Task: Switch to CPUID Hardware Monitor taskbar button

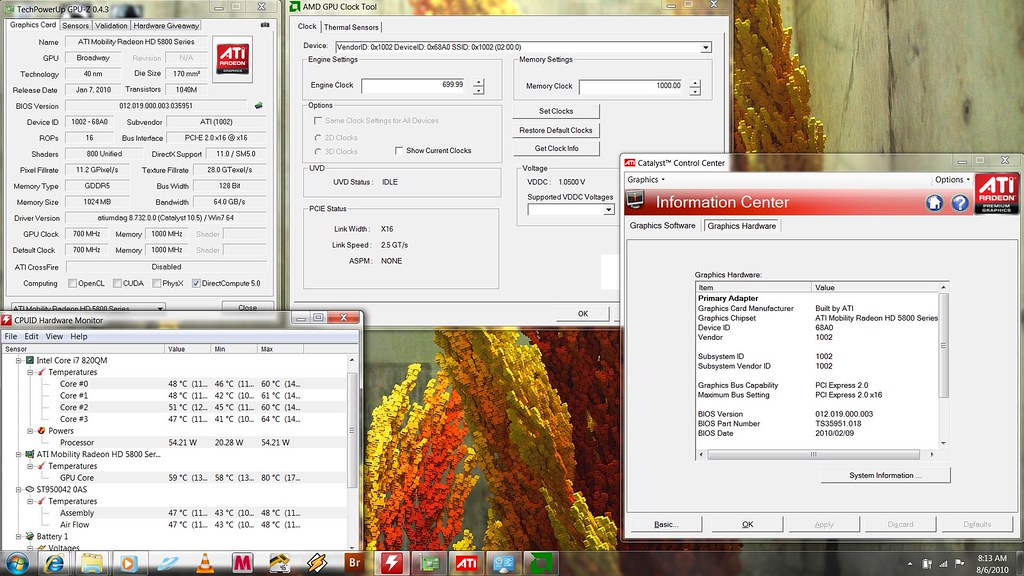Action: (x=392, y=563)
